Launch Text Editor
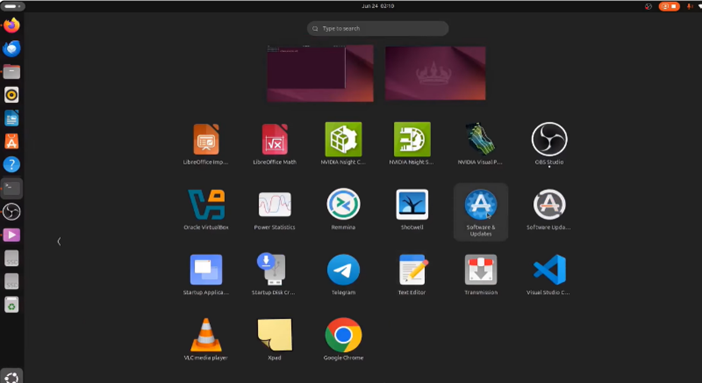 pos(412,275)
